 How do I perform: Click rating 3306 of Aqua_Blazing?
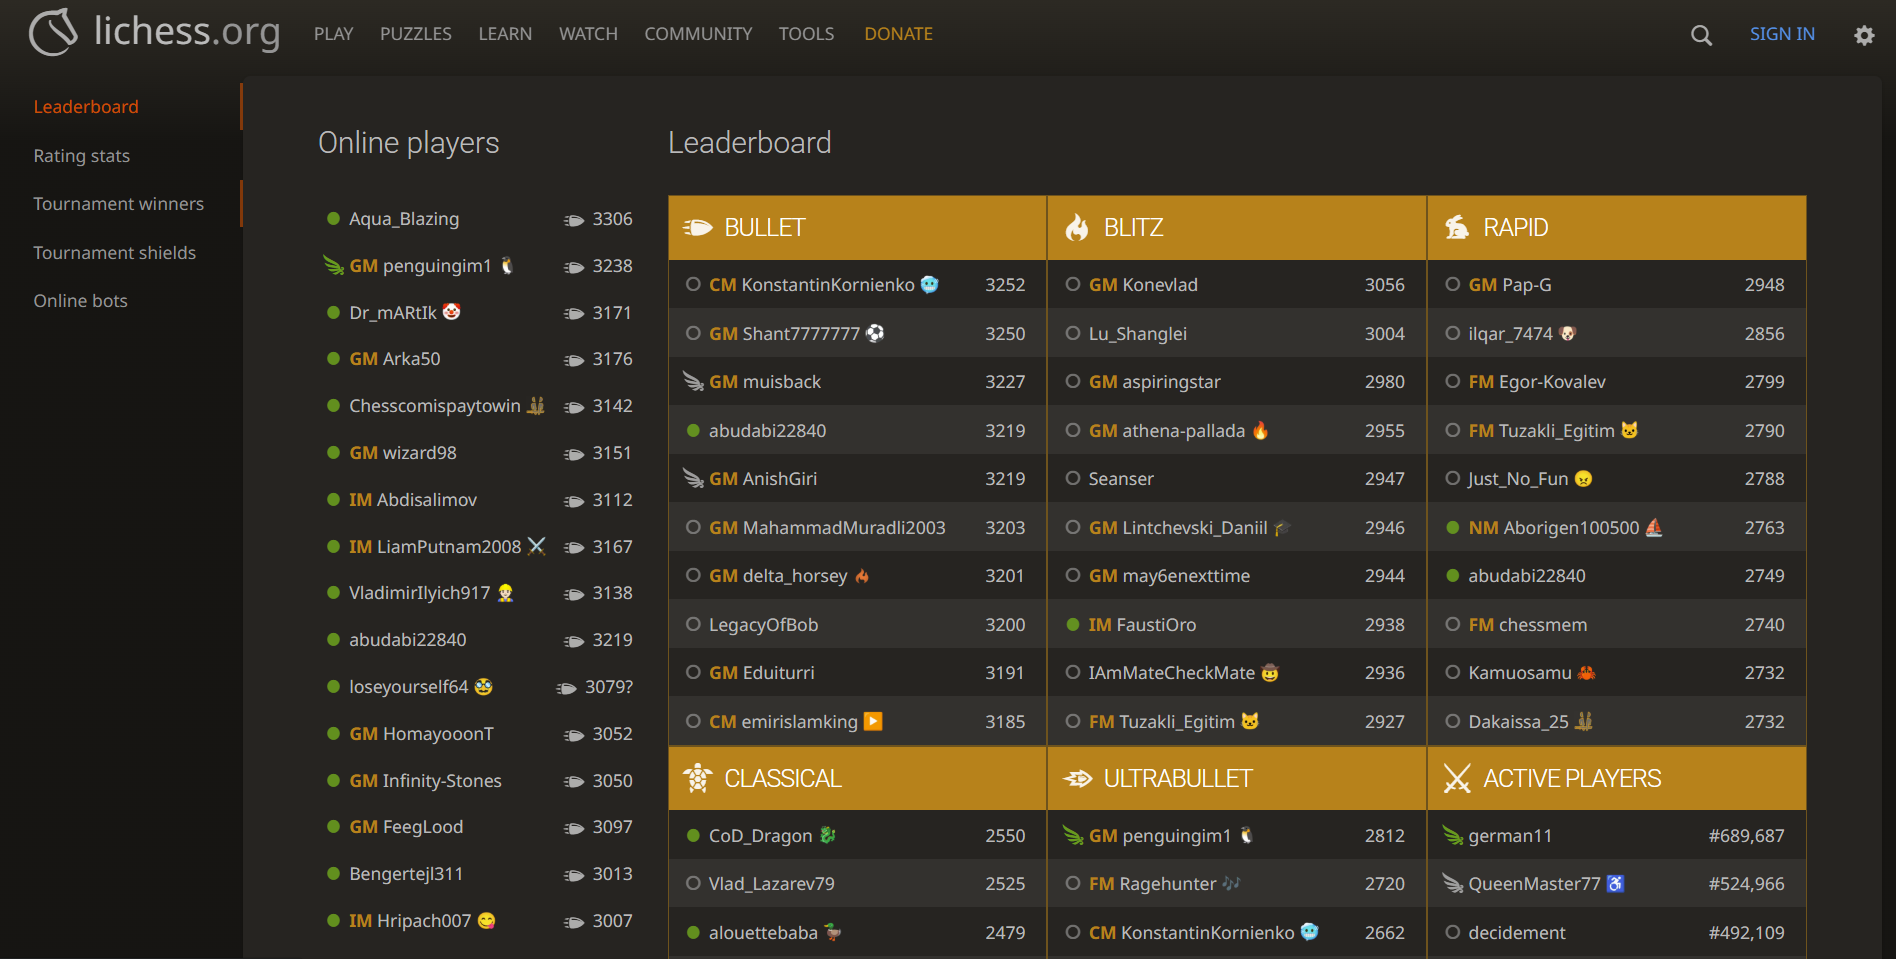coord(612,219)
